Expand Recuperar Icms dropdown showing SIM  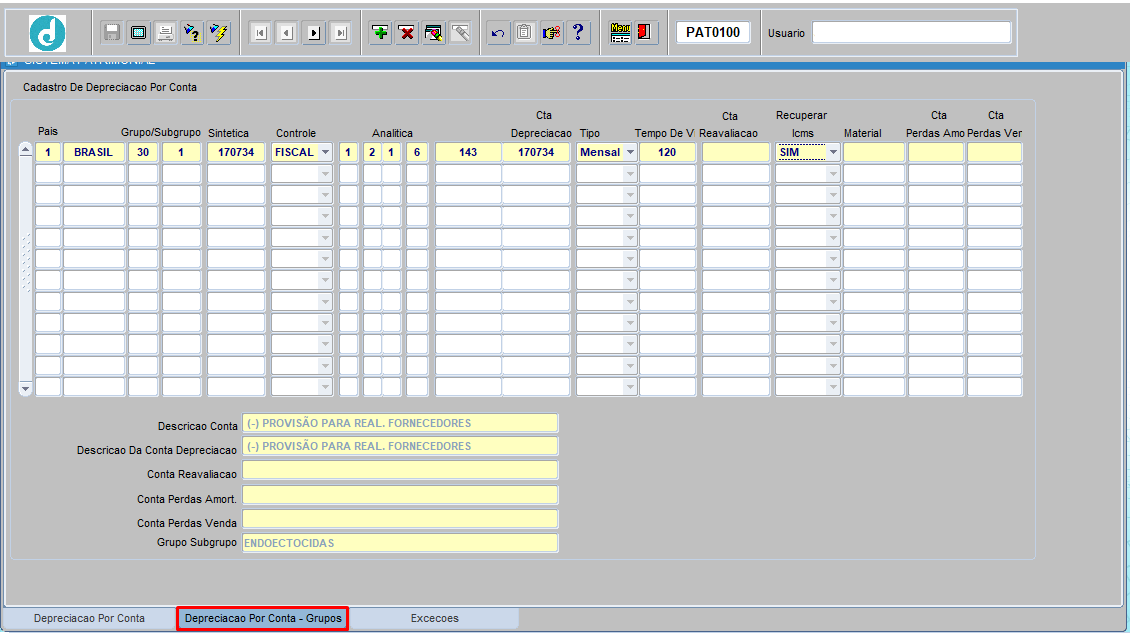(x=832, y=153)
